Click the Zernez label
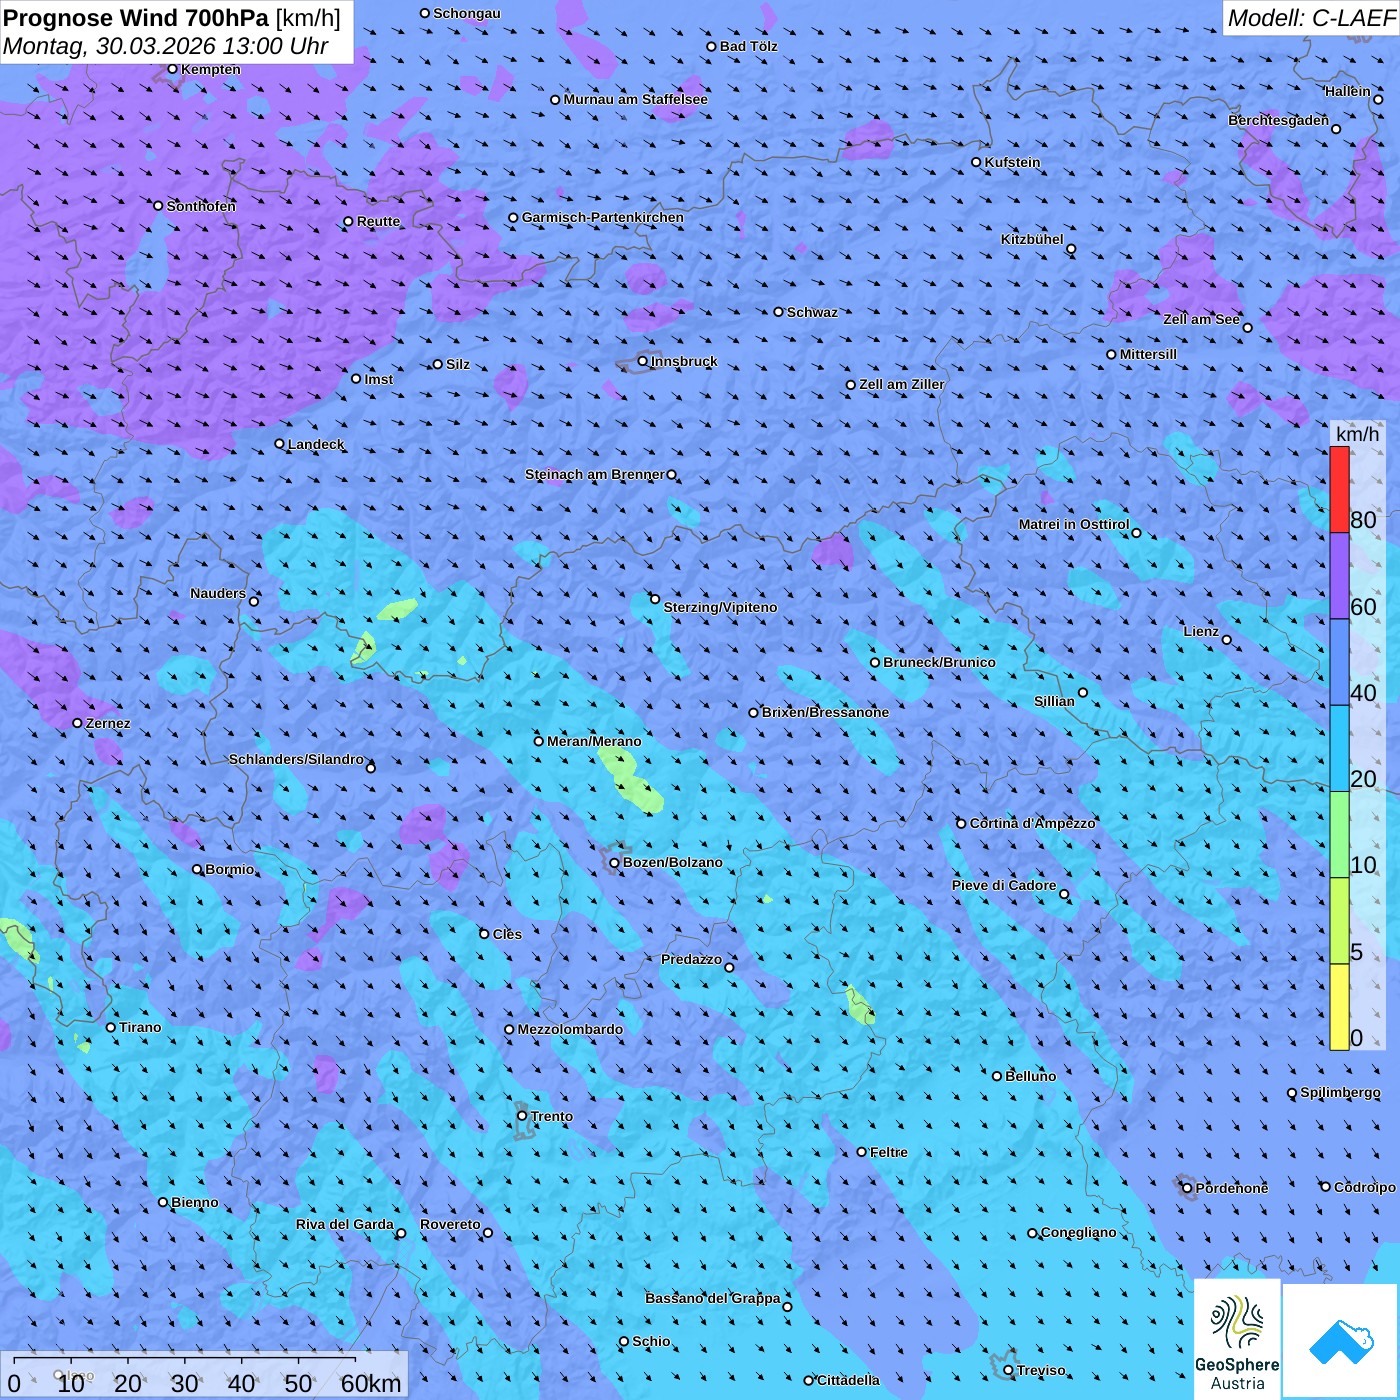Screen dimensions: 1400x1400 point(108,723)
